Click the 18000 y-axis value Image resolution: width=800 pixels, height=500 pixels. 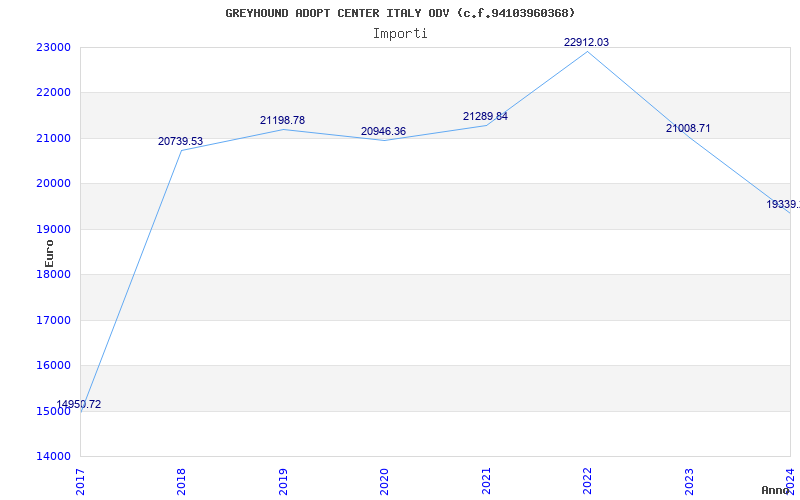click(53, 274)
